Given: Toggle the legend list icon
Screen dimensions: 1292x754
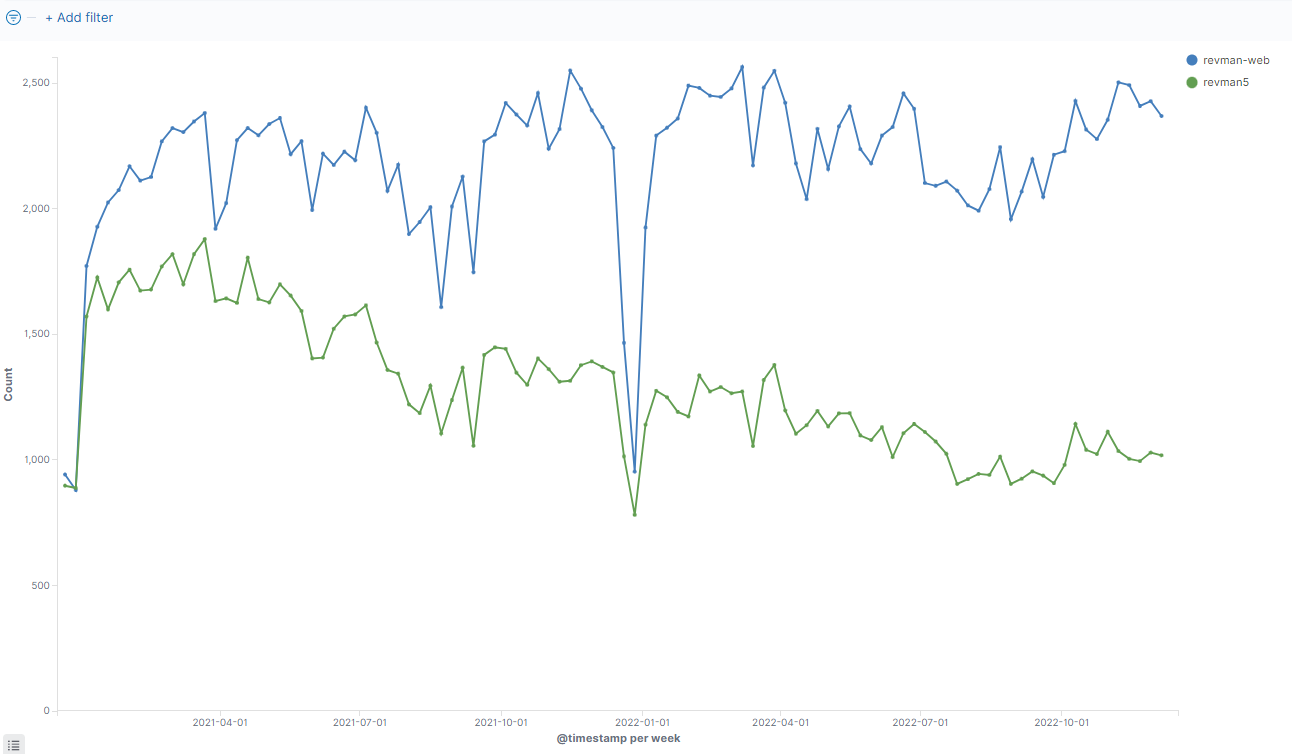Looking at the screenshot, I should point(14,744).
